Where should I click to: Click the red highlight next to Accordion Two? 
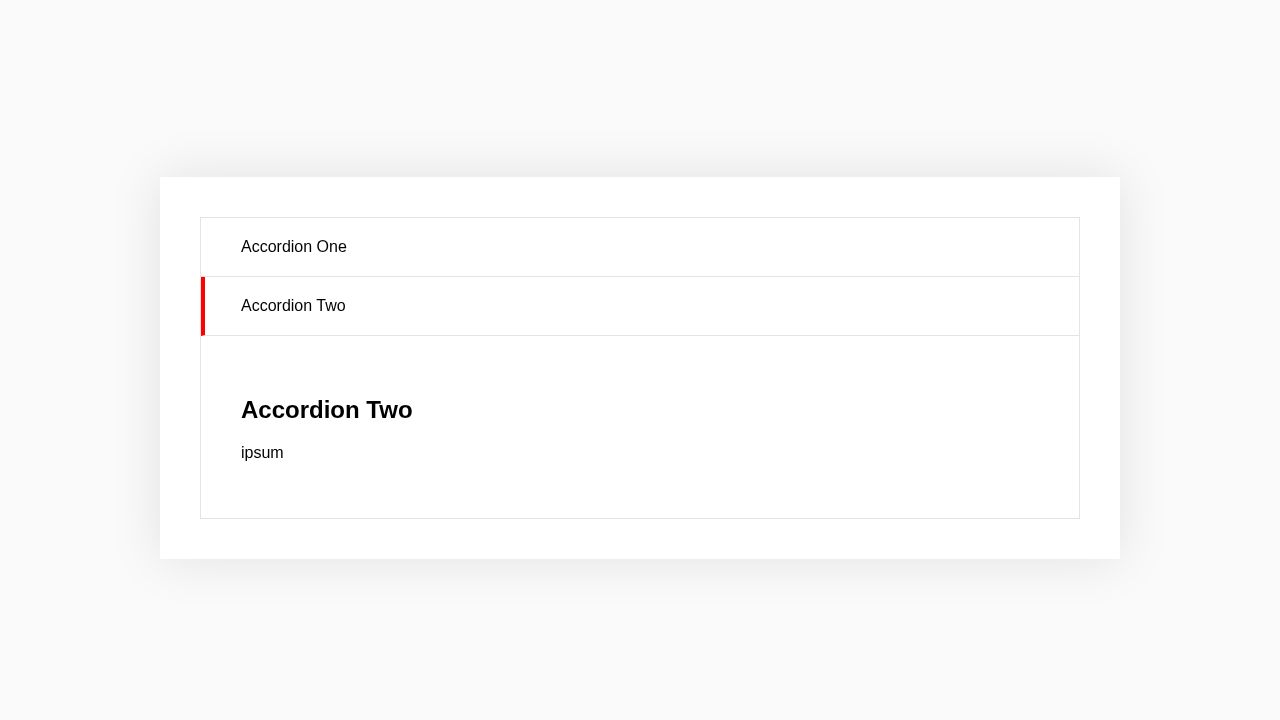203,306
